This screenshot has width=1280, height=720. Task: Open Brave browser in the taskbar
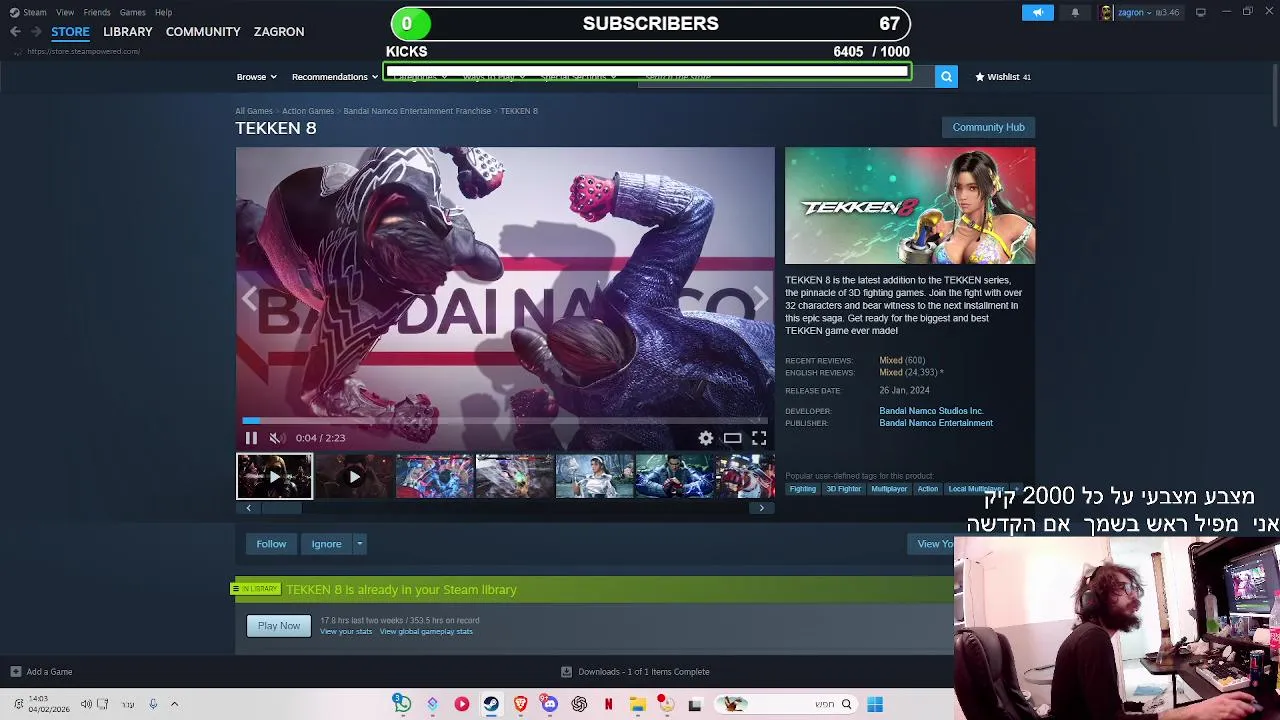click(x=520, y=704)
